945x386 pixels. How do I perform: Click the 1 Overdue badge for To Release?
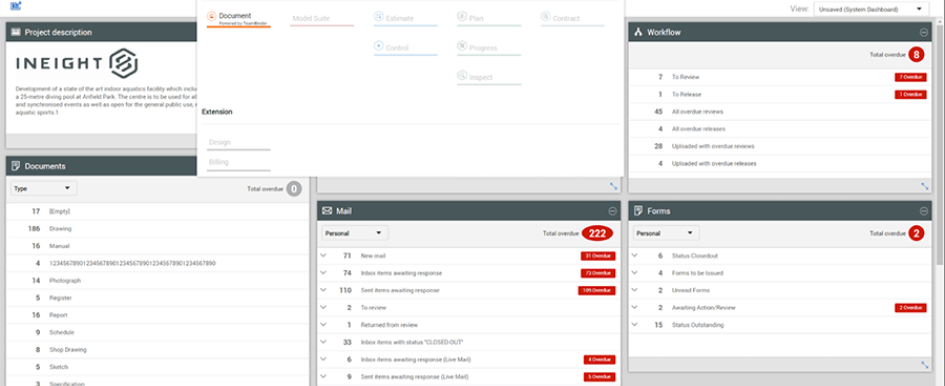[x=910, y=95]
